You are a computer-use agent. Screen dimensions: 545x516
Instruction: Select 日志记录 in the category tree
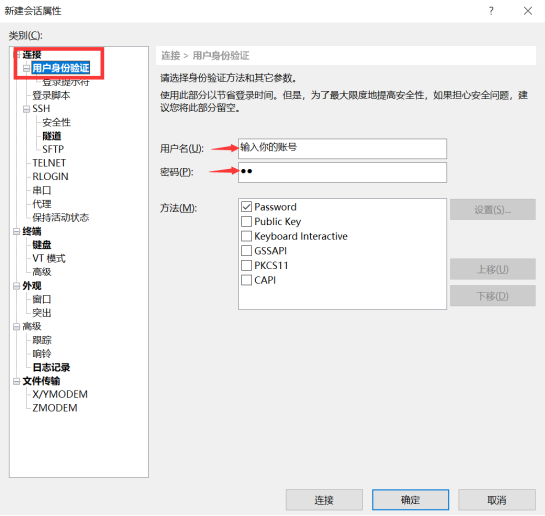[x=51, y=367]
